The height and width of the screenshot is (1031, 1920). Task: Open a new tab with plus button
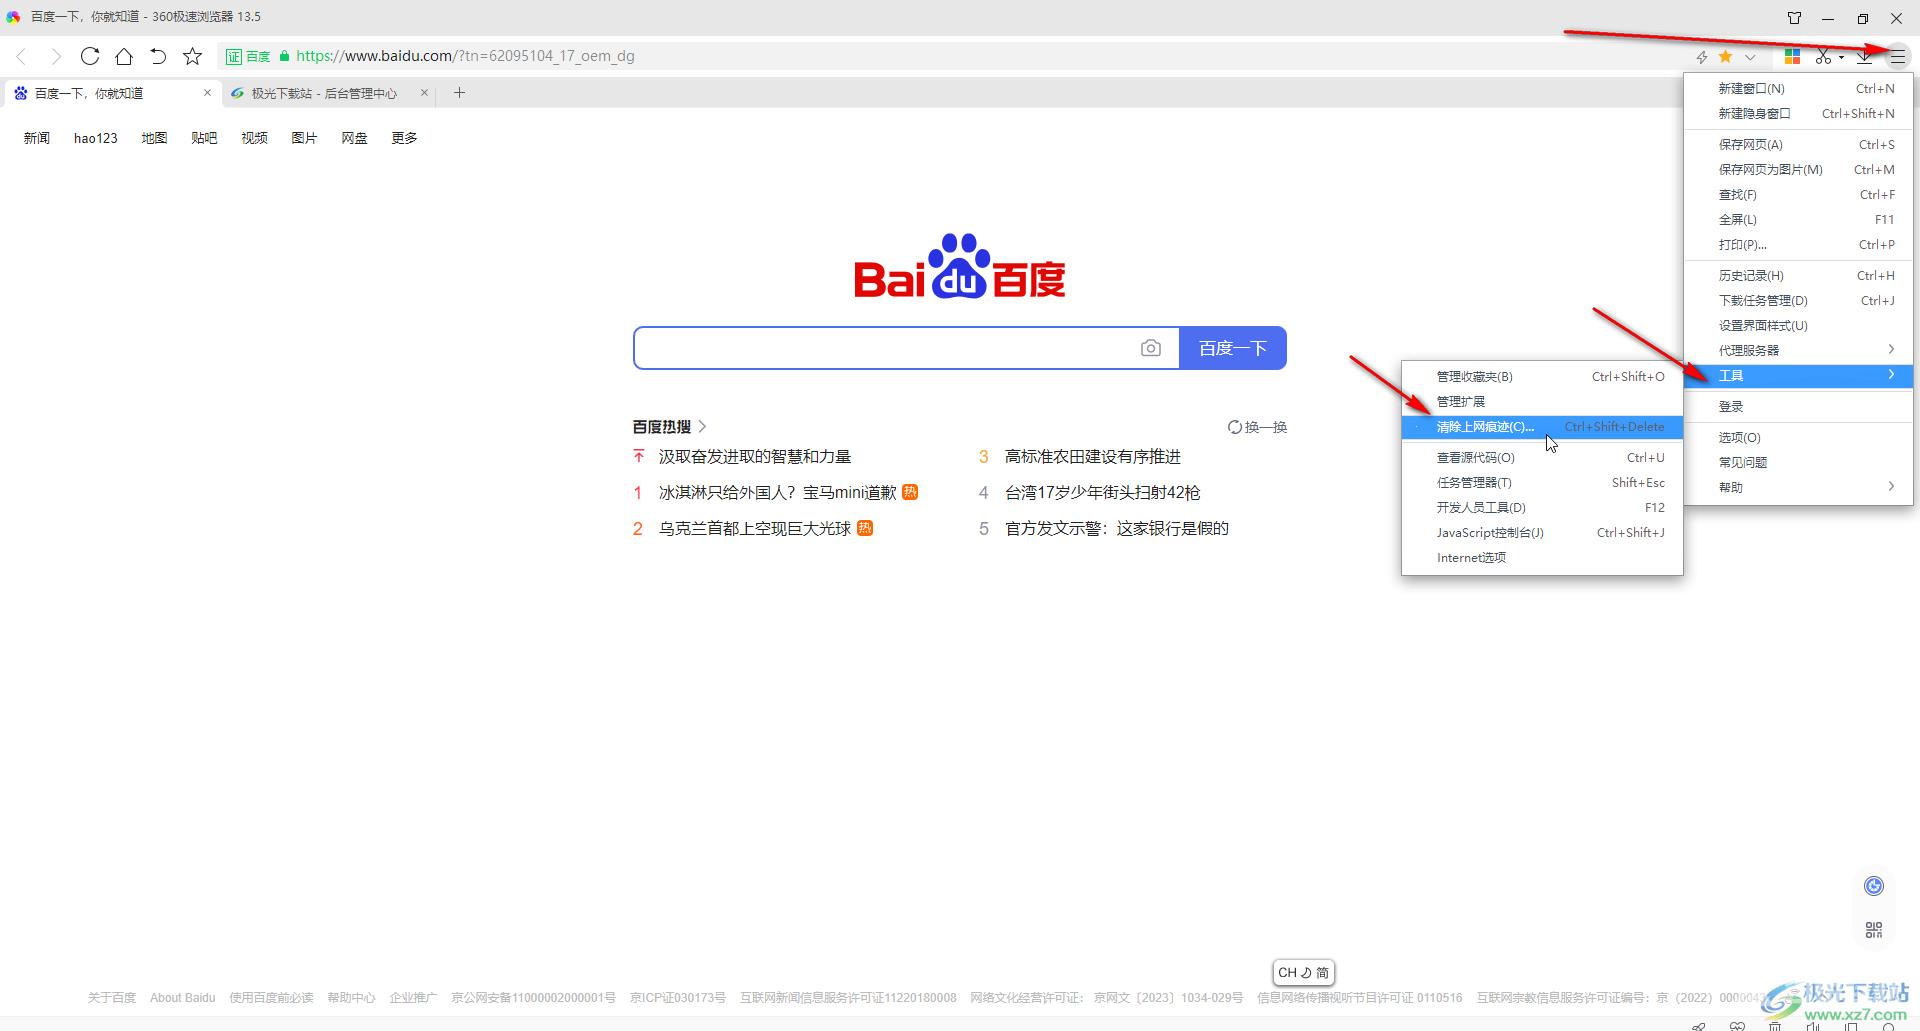(x=459, y=93)
